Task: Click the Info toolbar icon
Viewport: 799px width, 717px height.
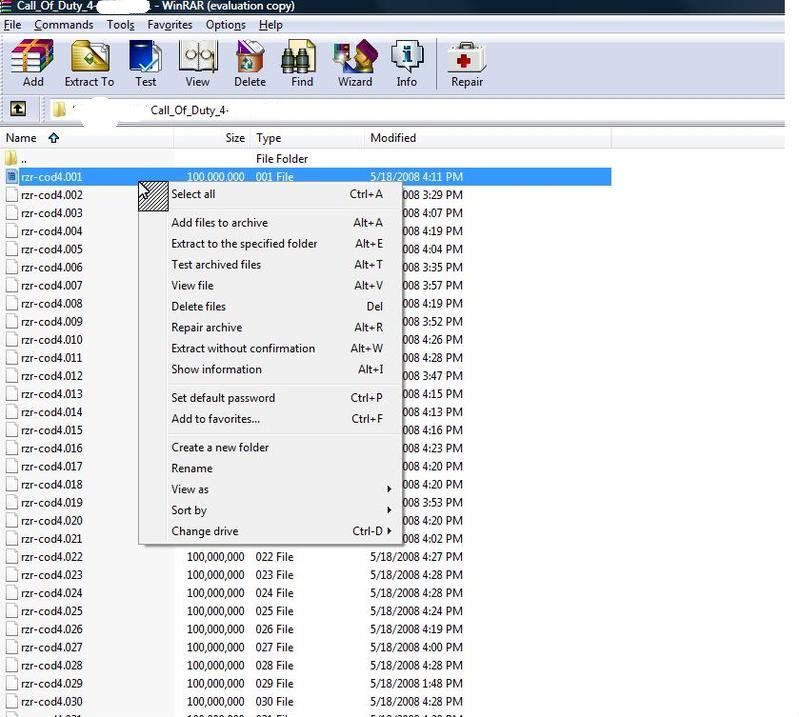Action: click(406, 62)
